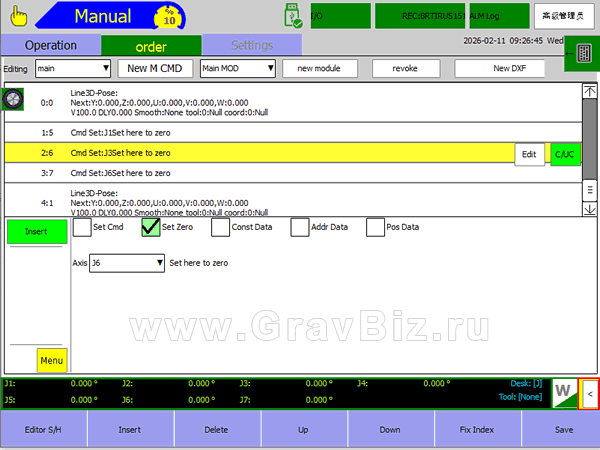The height and width of the screenshot is (450, 600).
Task: Open the Axis J6 dropdown
Action: click(127, 263)
